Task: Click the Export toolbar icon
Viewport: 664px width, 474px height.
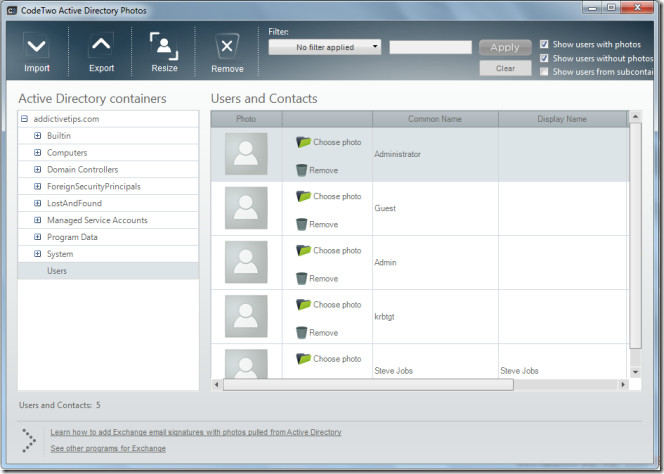Action: [101, 45]
